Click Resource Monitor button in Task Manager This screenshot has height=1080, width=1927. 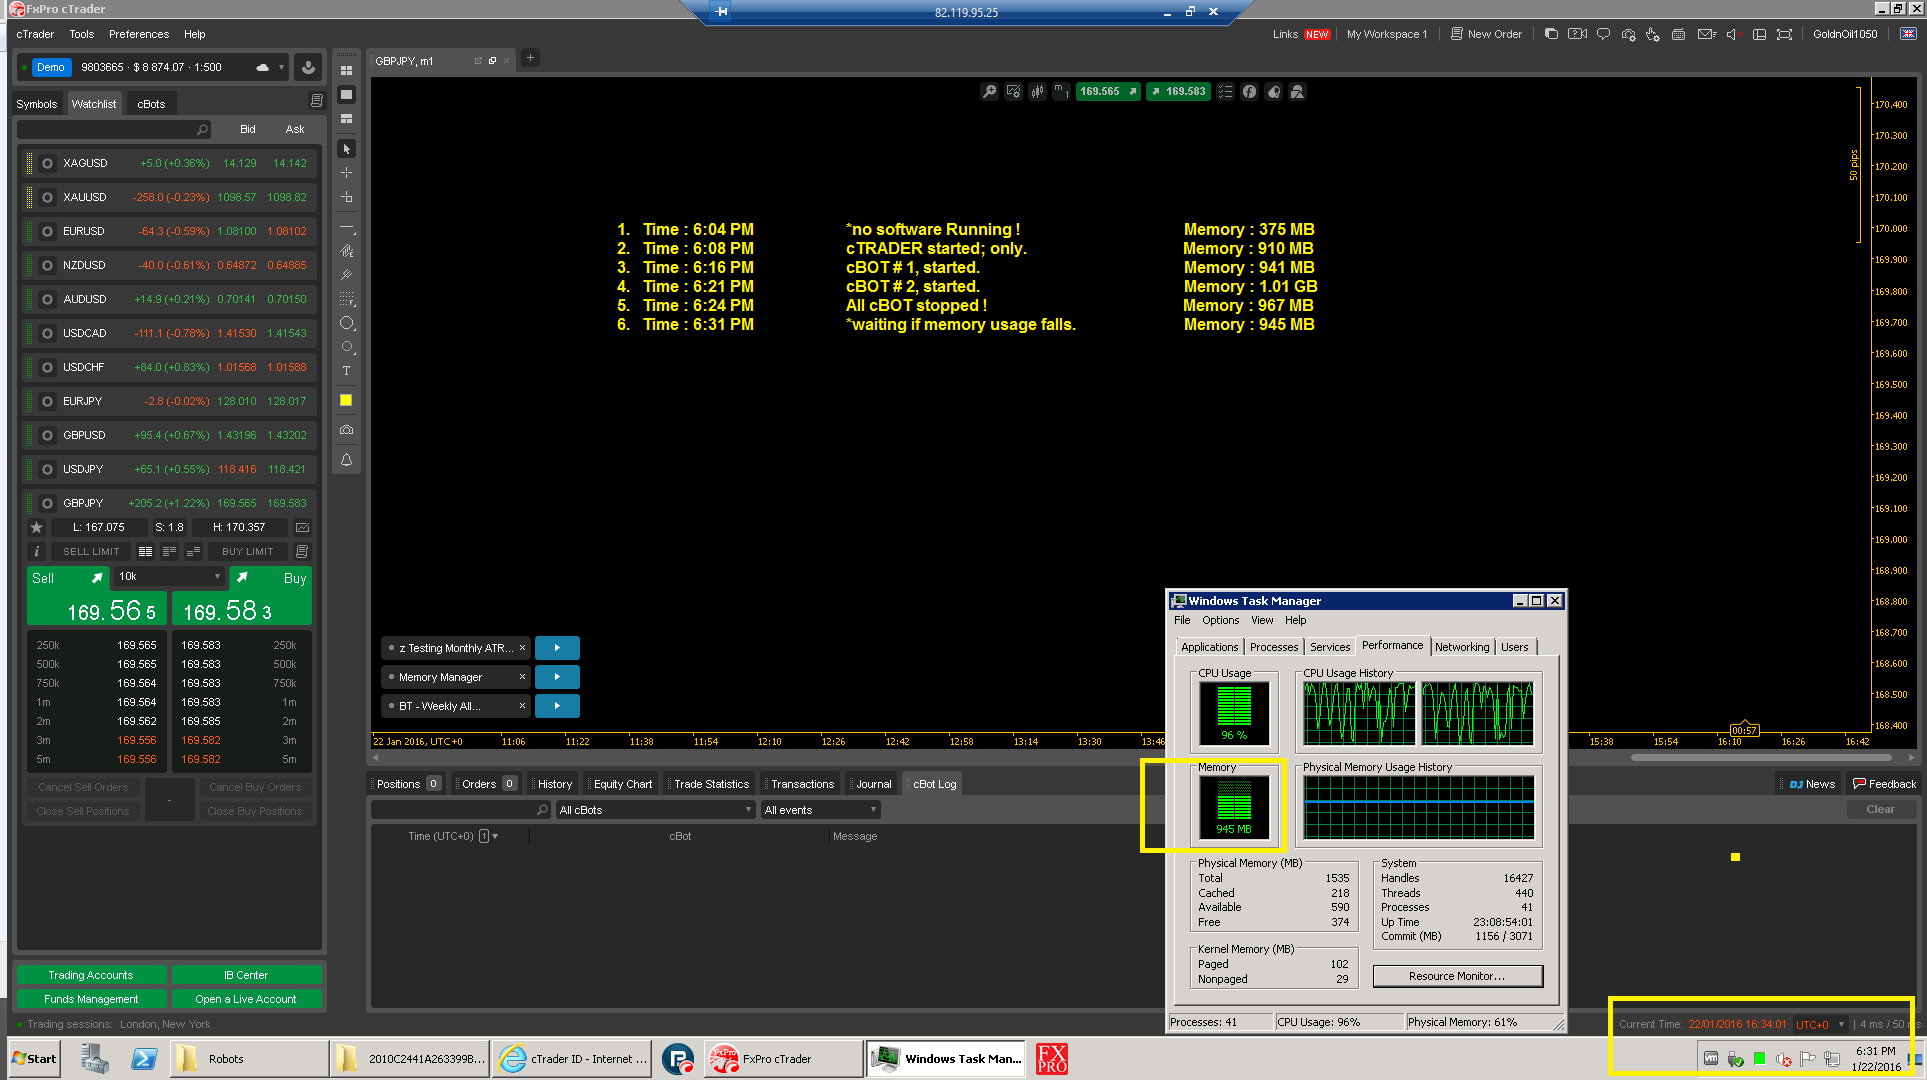(x=1457, y=976)
